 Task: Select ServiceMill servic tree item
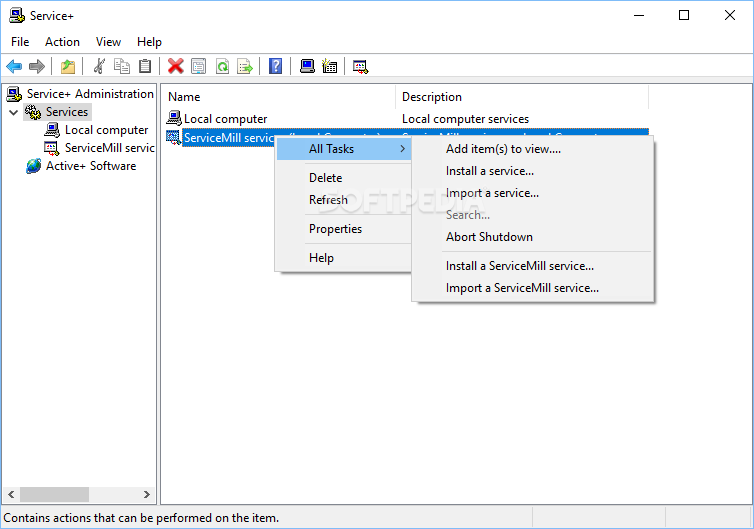coord(110,148)
